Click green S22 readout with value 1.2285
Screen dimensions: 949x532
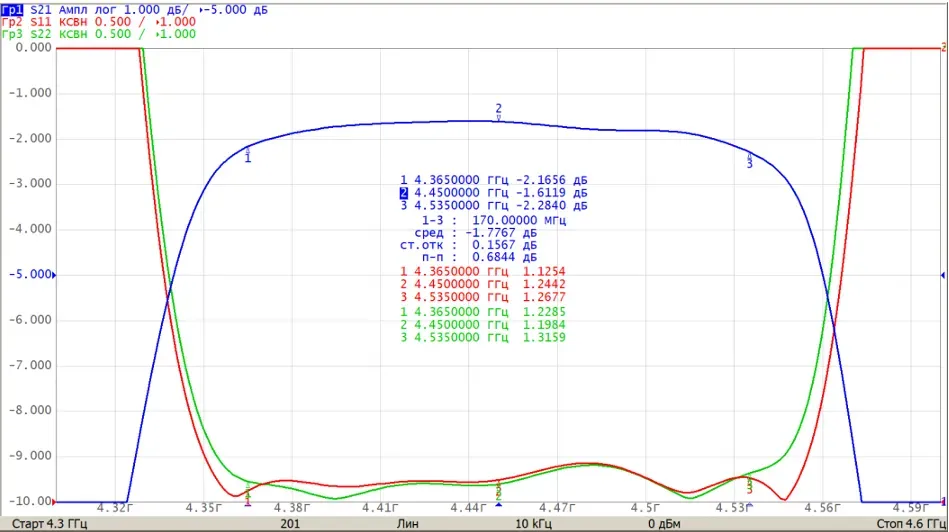pos(482,312)
